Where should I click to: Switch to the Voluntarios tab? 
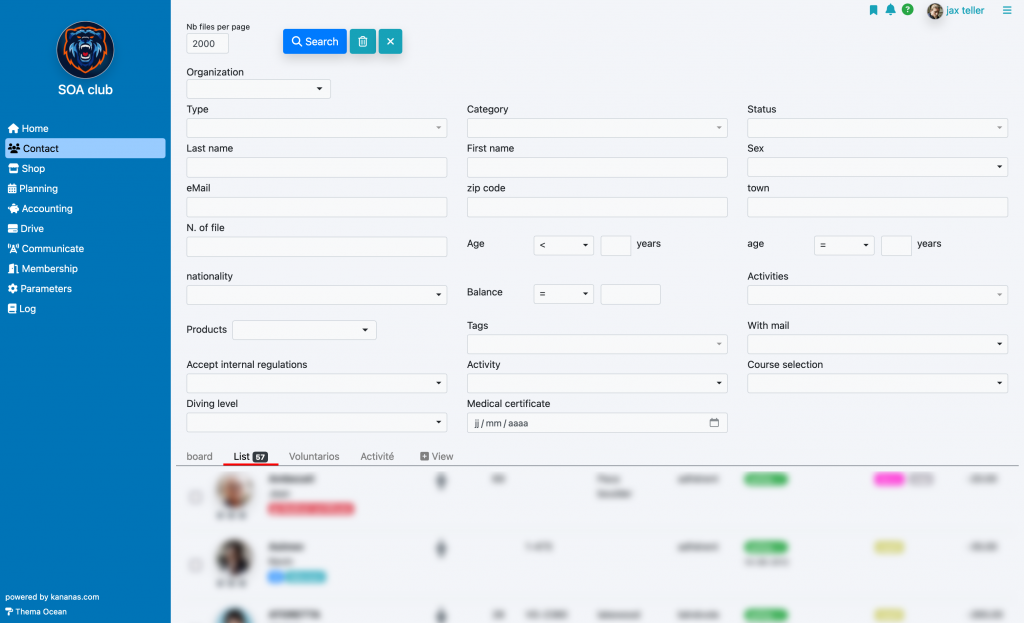pos(314,456)
